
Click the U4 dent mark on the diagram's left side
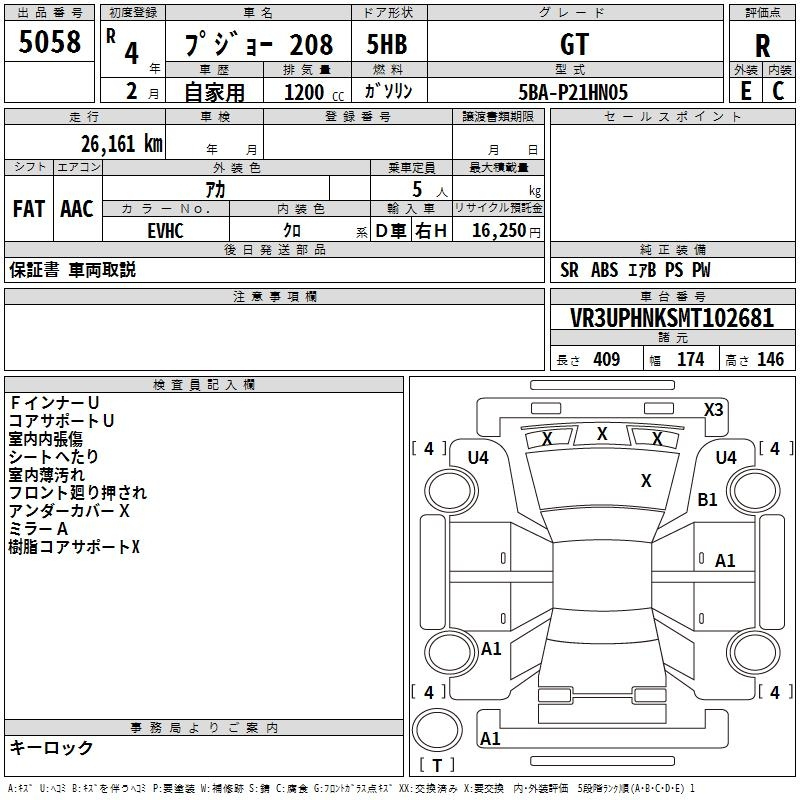(478, 457)
